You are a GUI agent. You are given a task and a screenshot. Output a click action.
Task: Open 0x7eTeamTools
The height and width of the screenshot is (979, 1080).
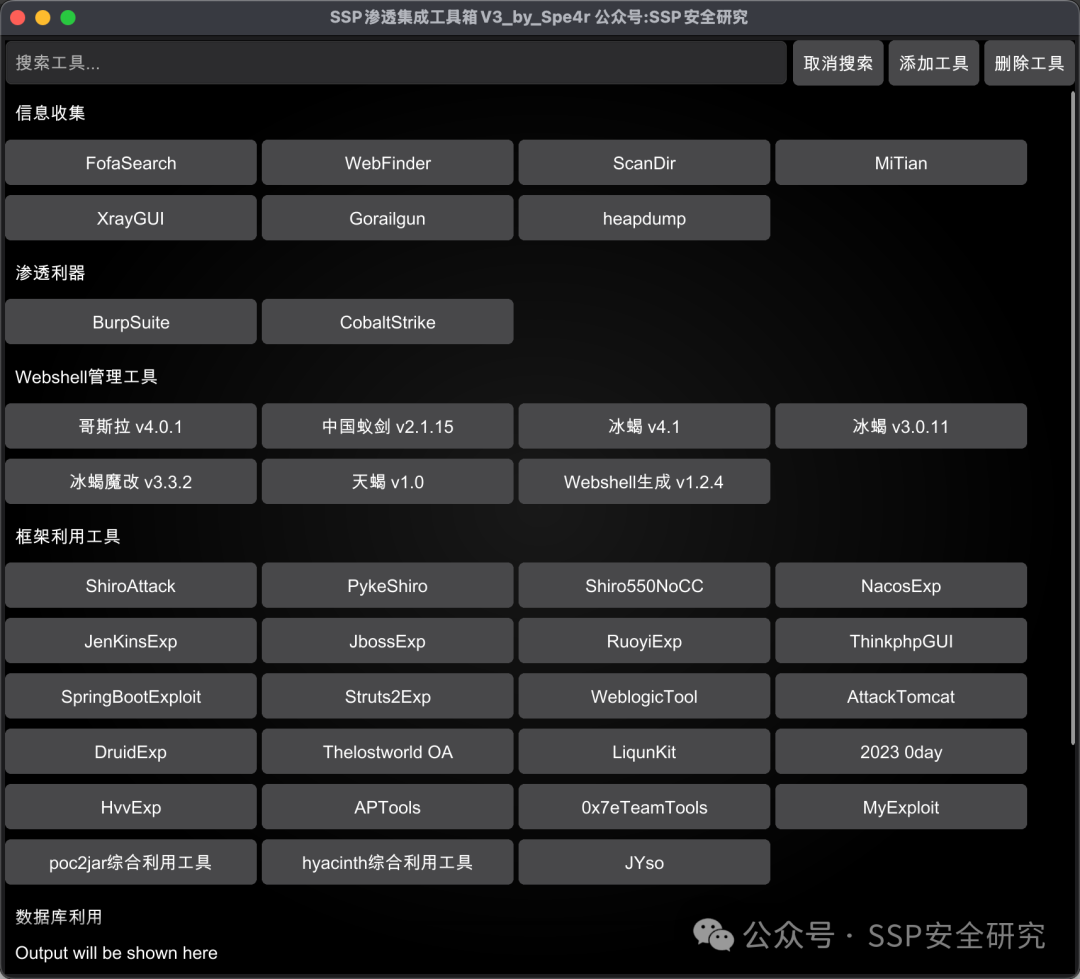coord(644,807)
